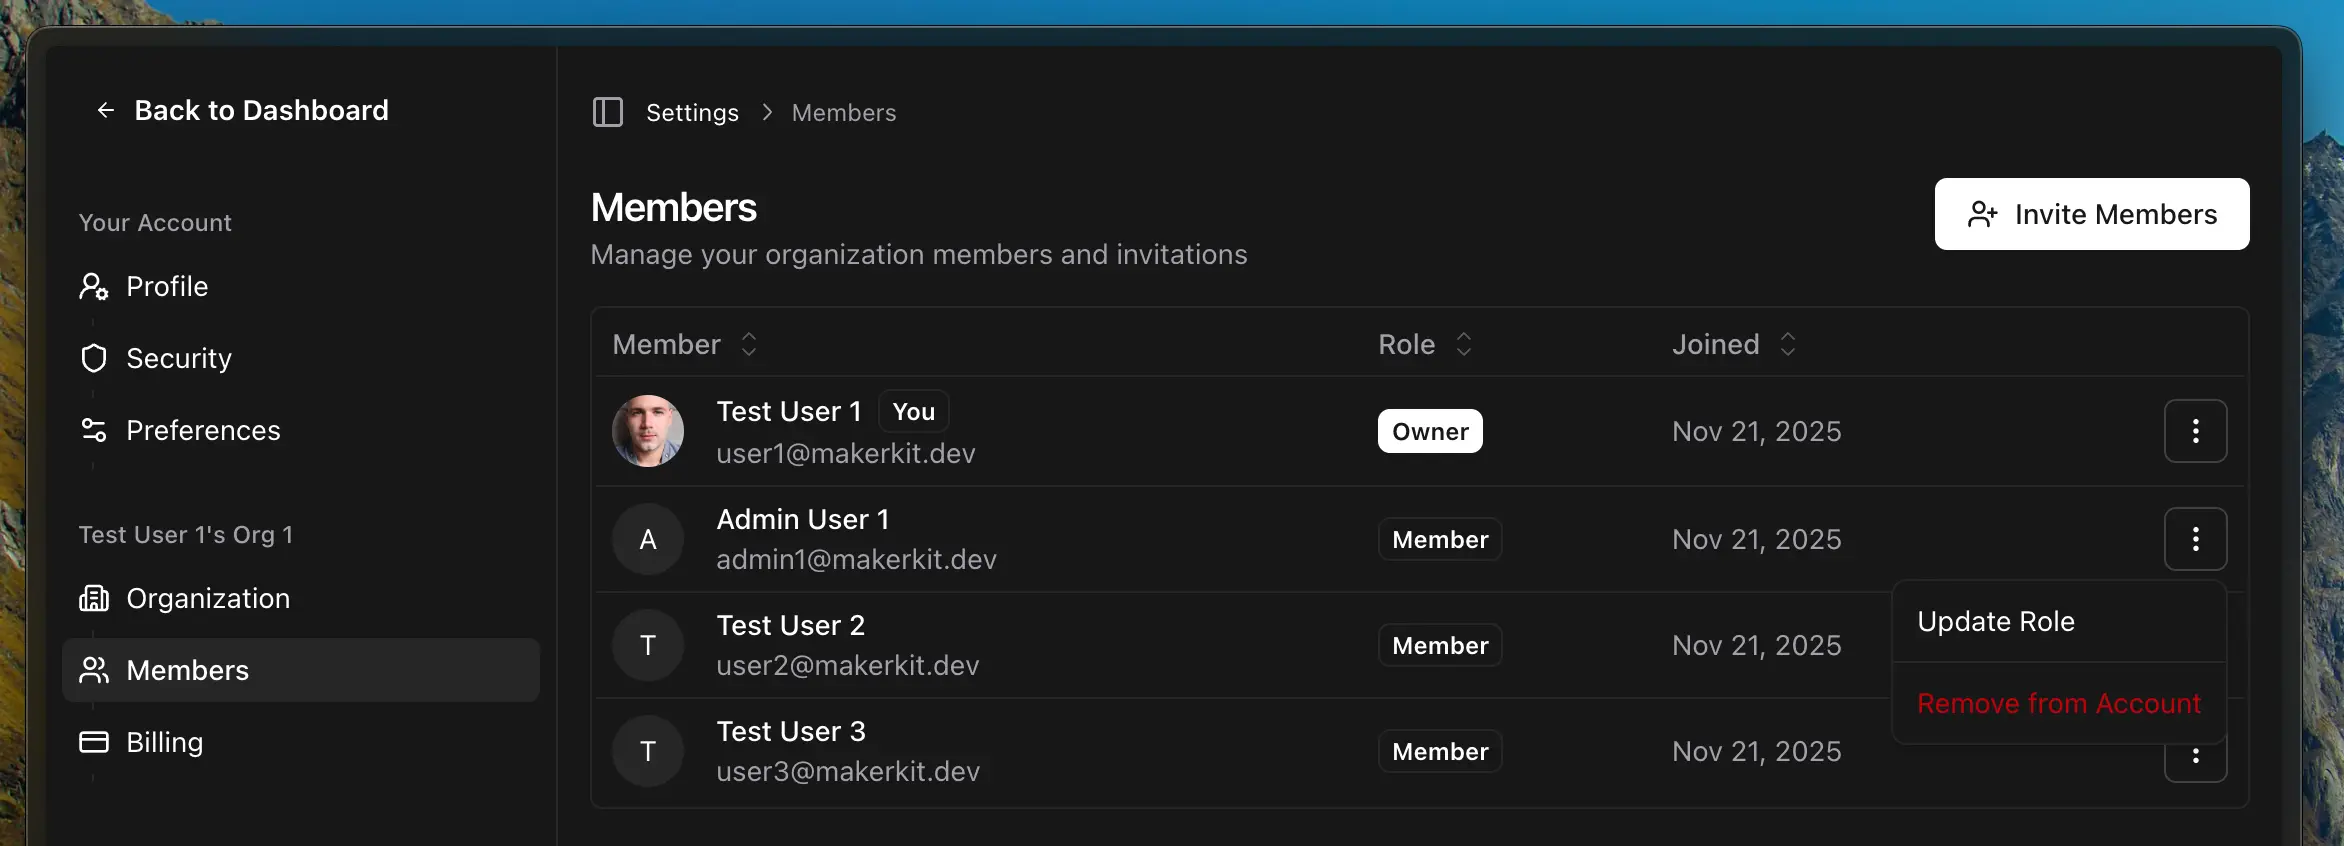Choose Remove from Account option

2058,704
